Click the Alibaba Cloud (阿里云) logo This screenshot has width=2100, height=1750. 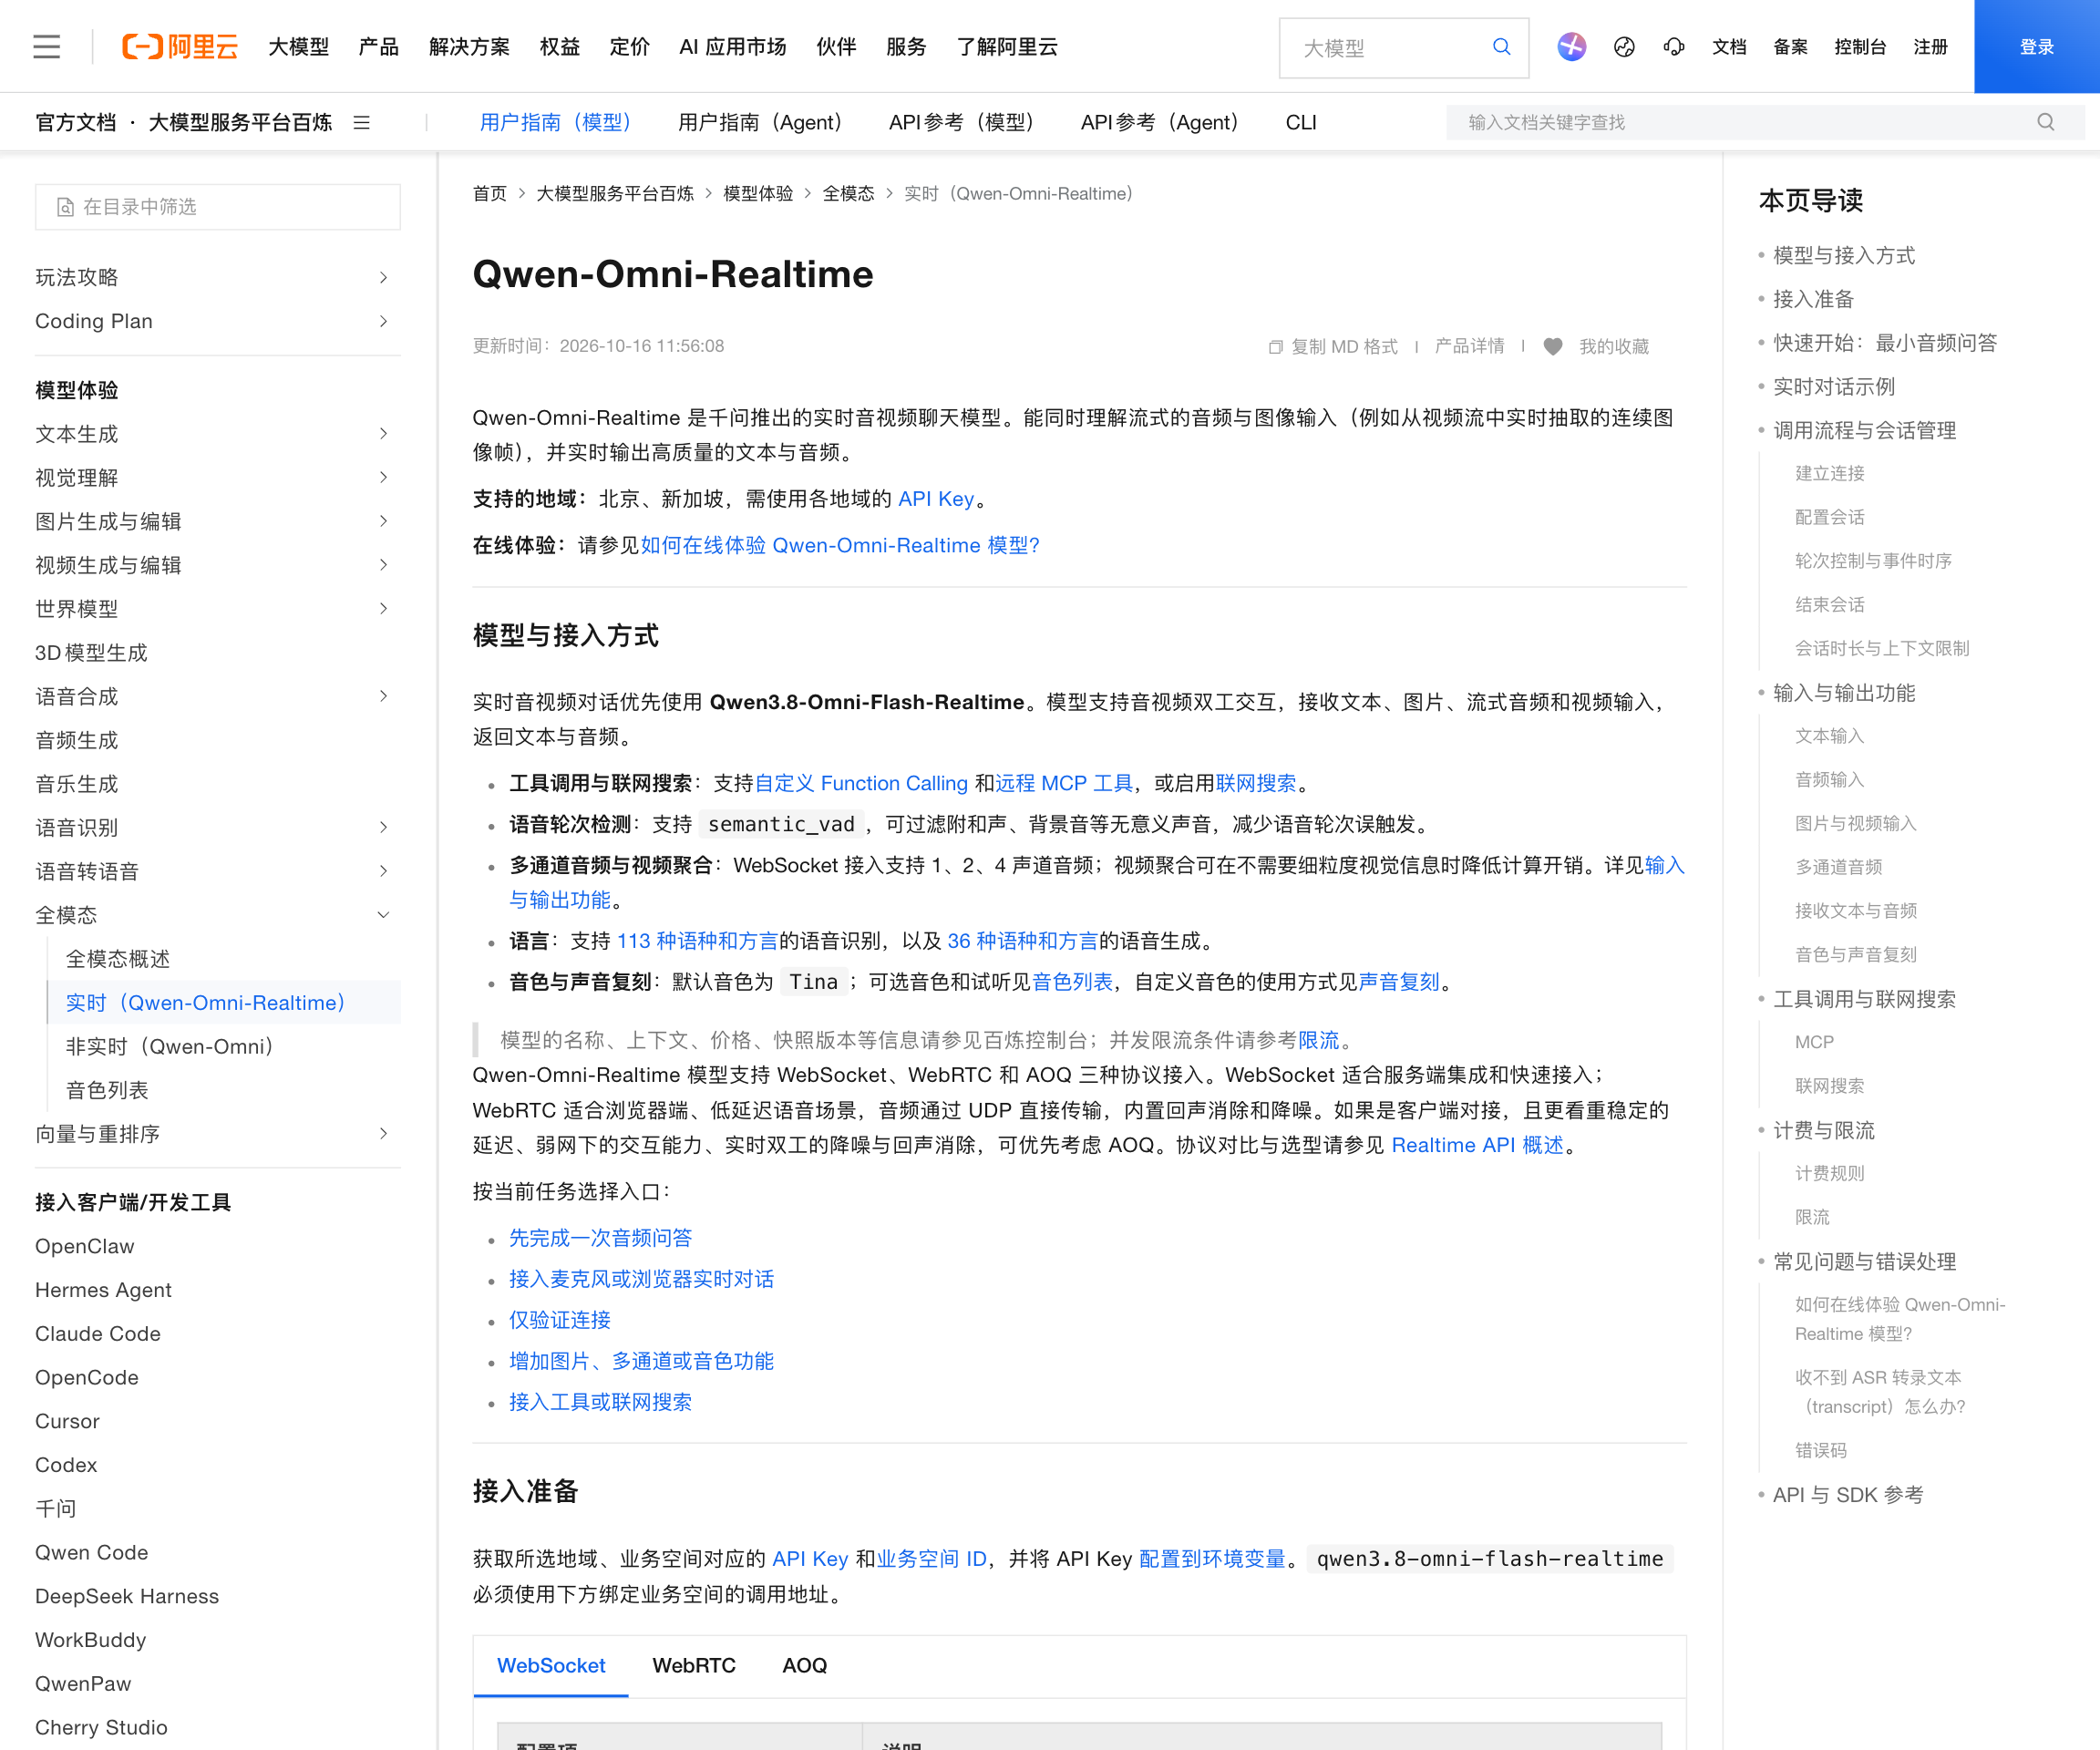pos(180,47)
